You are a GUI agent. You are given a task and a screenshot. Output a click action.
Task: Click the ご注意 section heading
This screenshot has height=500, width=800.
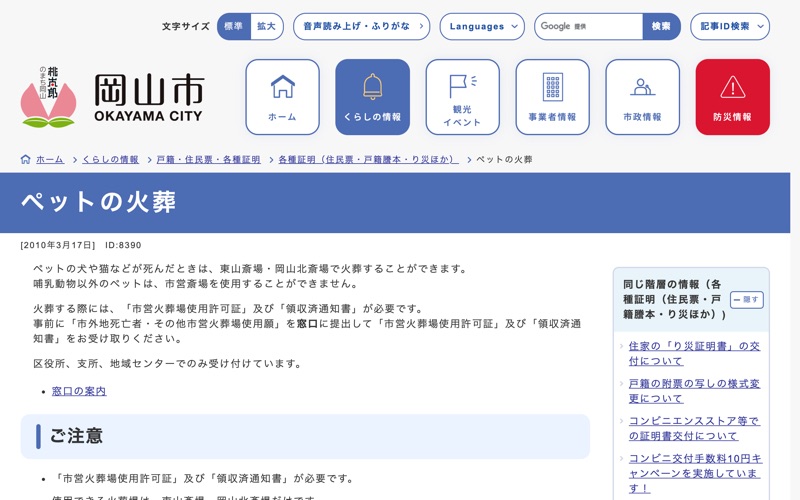(x=77, y=436)
